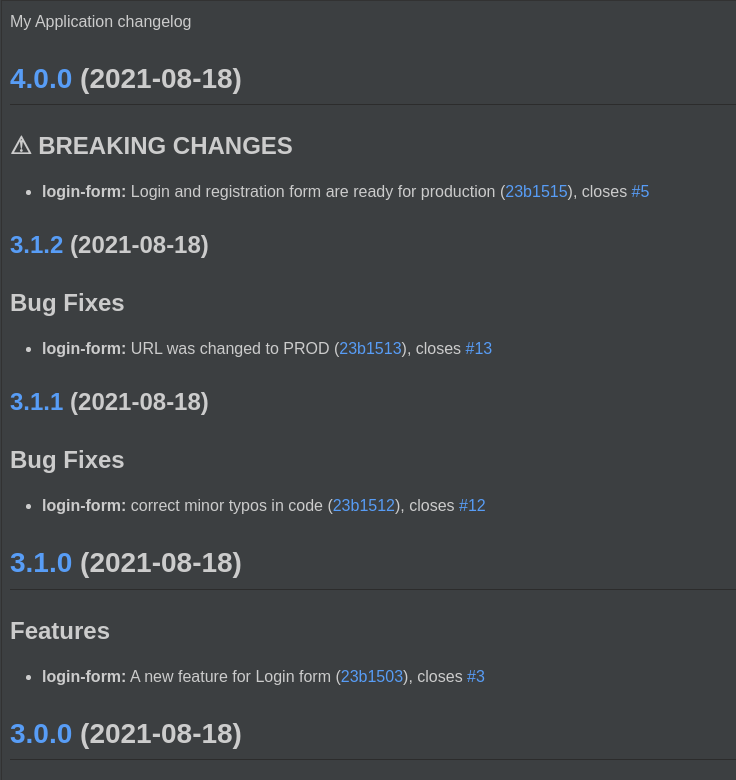
Task: Open issue link #13
Action: click(478, 349)
